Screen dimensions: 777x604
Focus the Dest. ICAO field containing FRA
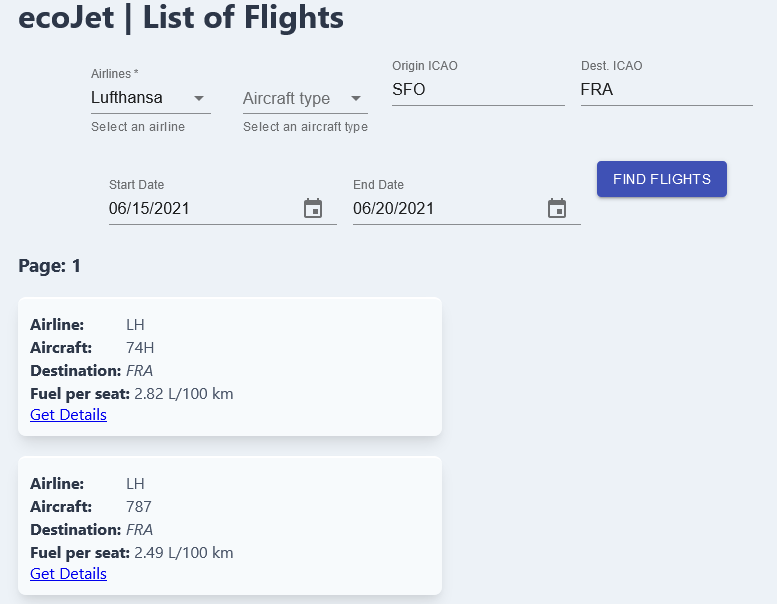[x=666, y=89]
